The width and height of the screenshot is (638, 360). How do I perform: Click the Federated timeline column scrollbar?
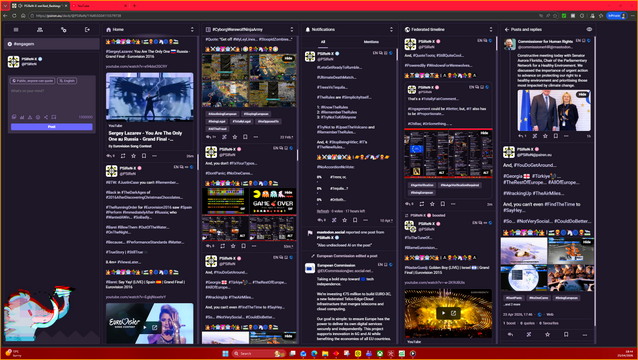pyautogui.click(x=496, y=44)
